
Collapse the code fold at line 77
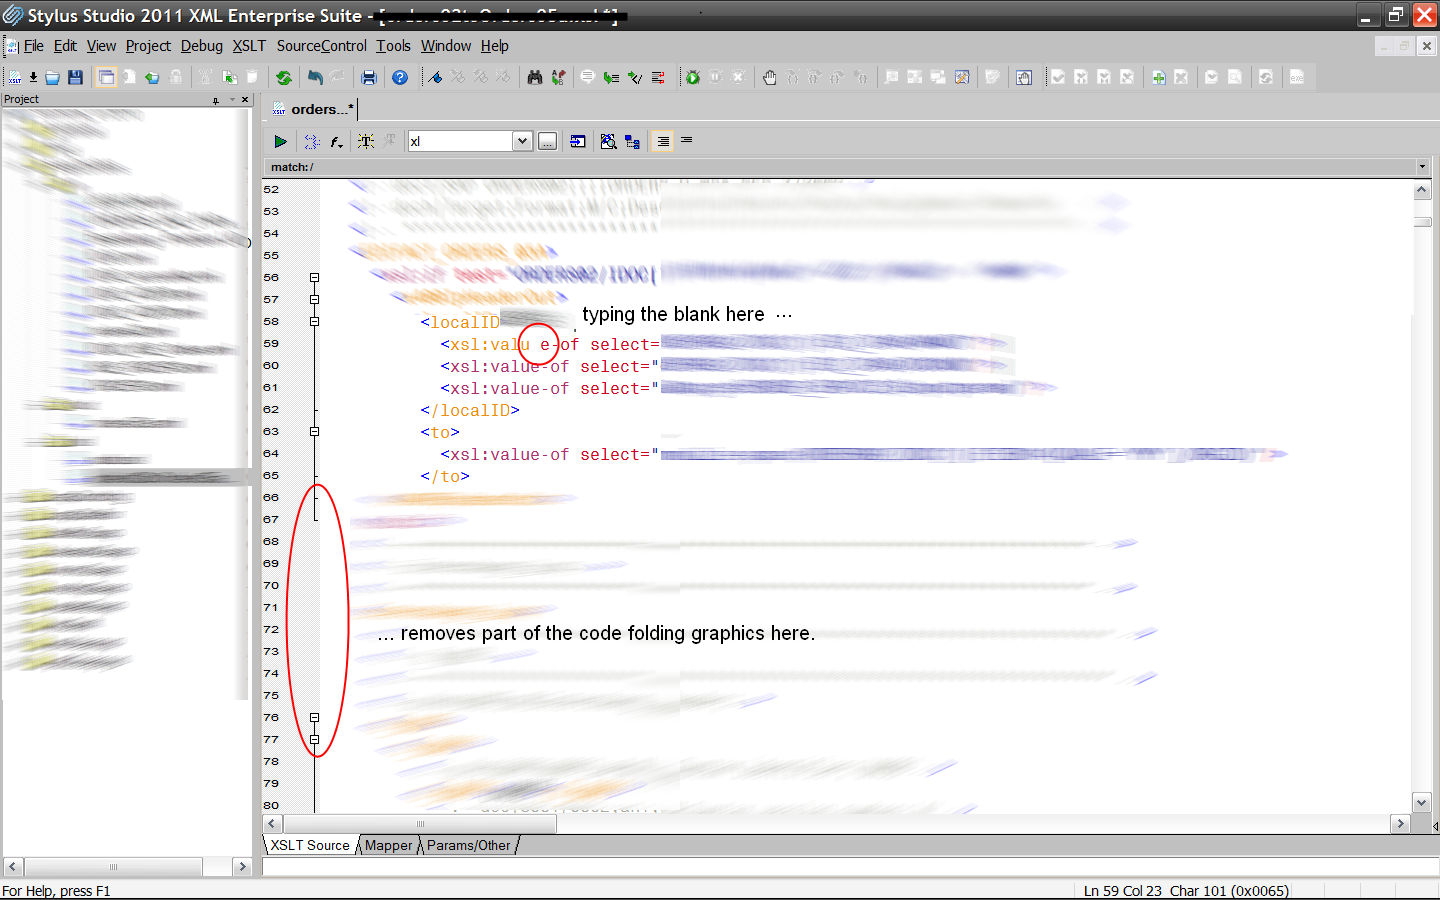coord(314,740)
